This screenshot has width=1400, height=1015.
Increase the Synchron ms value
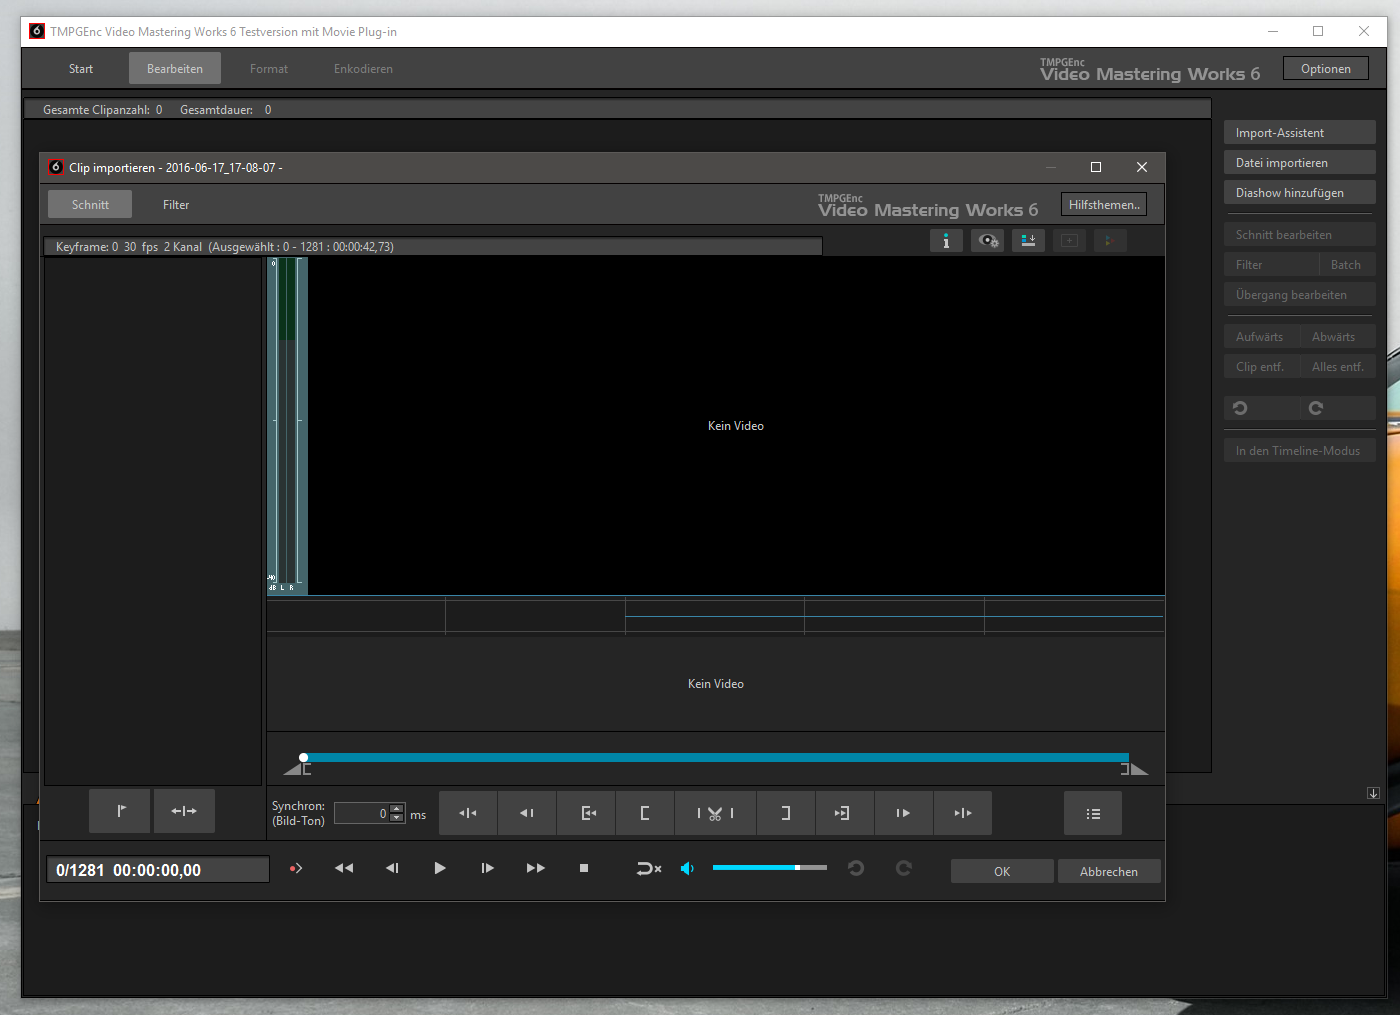[397, 808]
